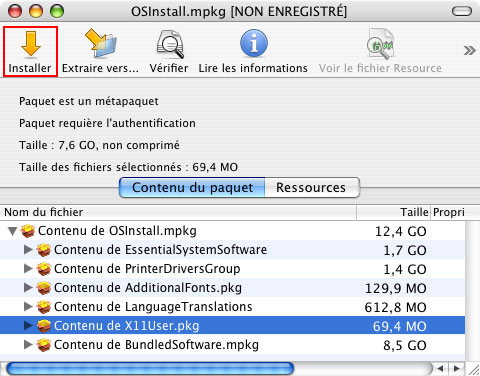Click the Installer toolbar icon
The image size is (480, 376).
click(30, 44)
